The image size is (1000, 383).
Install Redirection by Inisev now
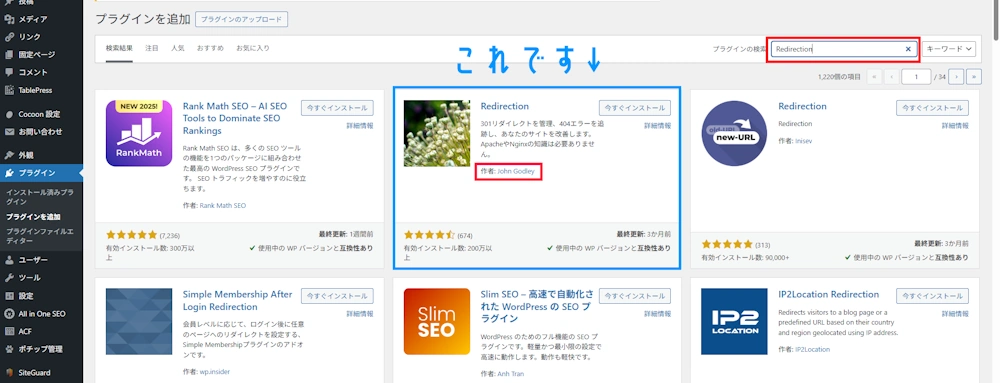(932, 108)
